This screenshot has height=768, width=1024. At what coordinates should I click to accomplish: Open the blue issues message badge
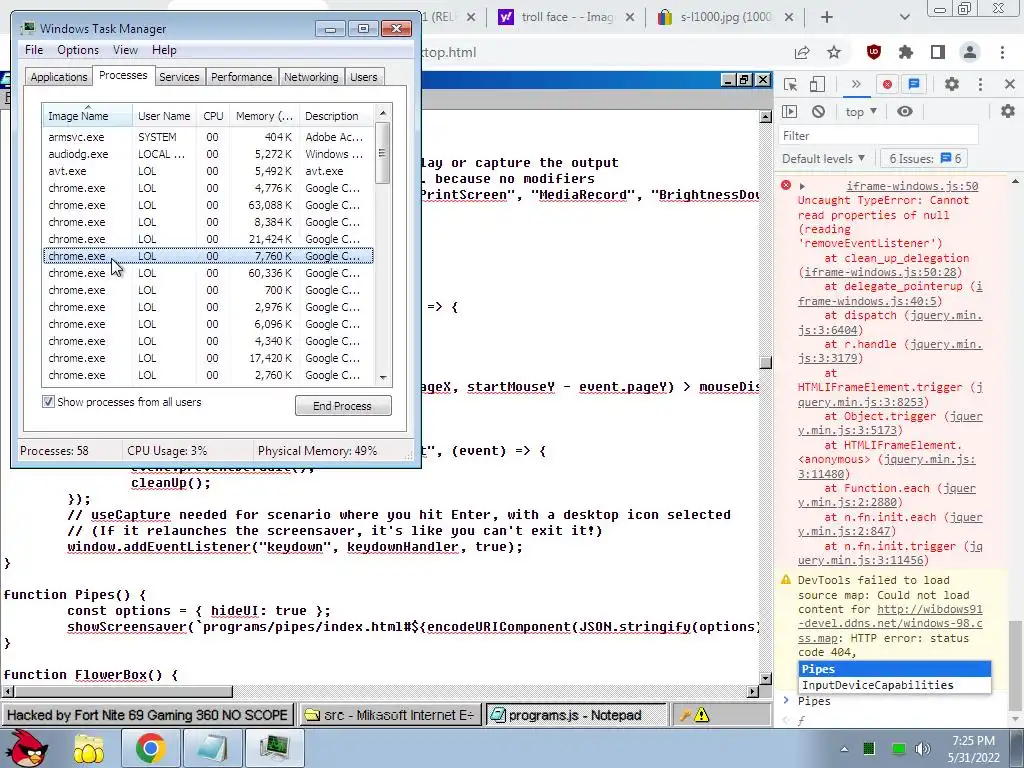coord(914,84)
